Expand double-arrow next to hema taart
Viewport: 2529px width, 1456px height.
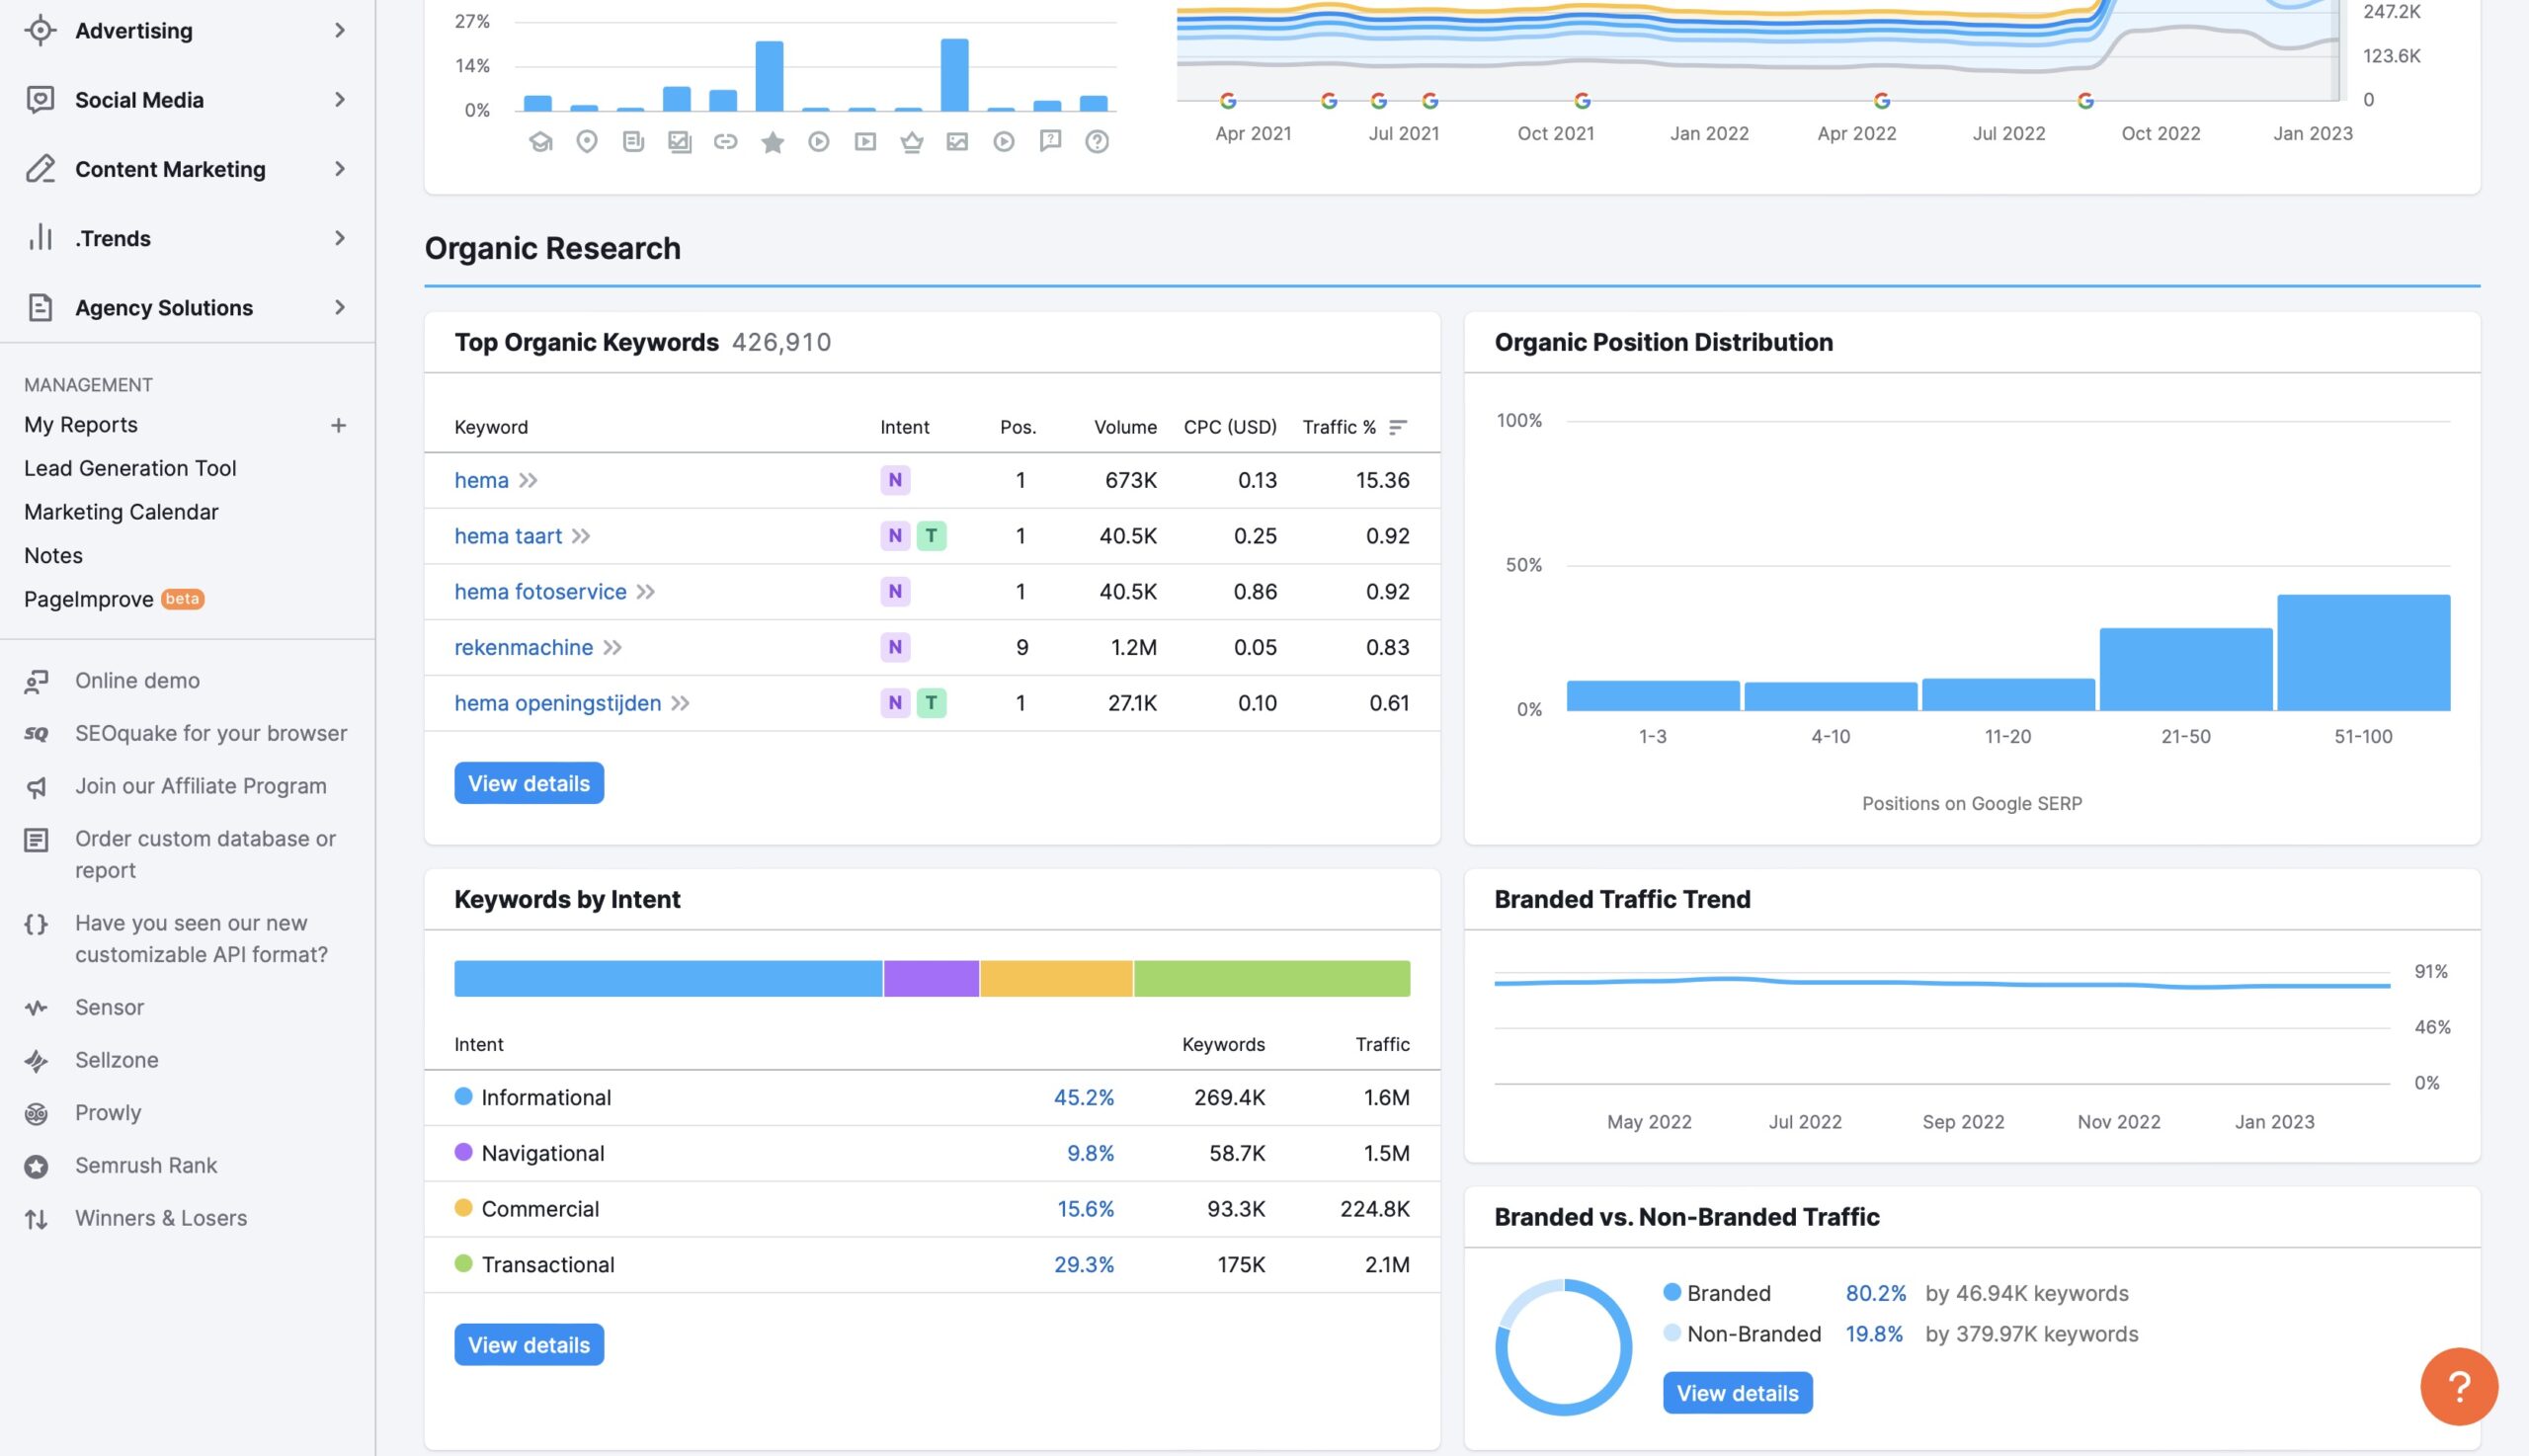click(x=581, y=537)
